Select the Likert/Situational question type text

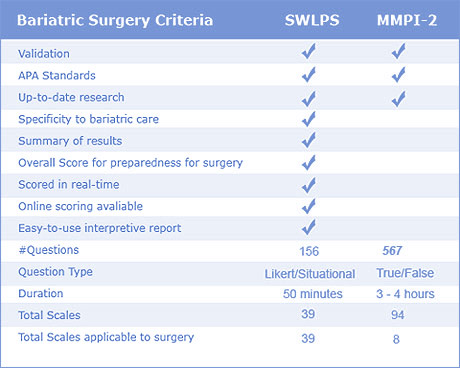(310, 274)
